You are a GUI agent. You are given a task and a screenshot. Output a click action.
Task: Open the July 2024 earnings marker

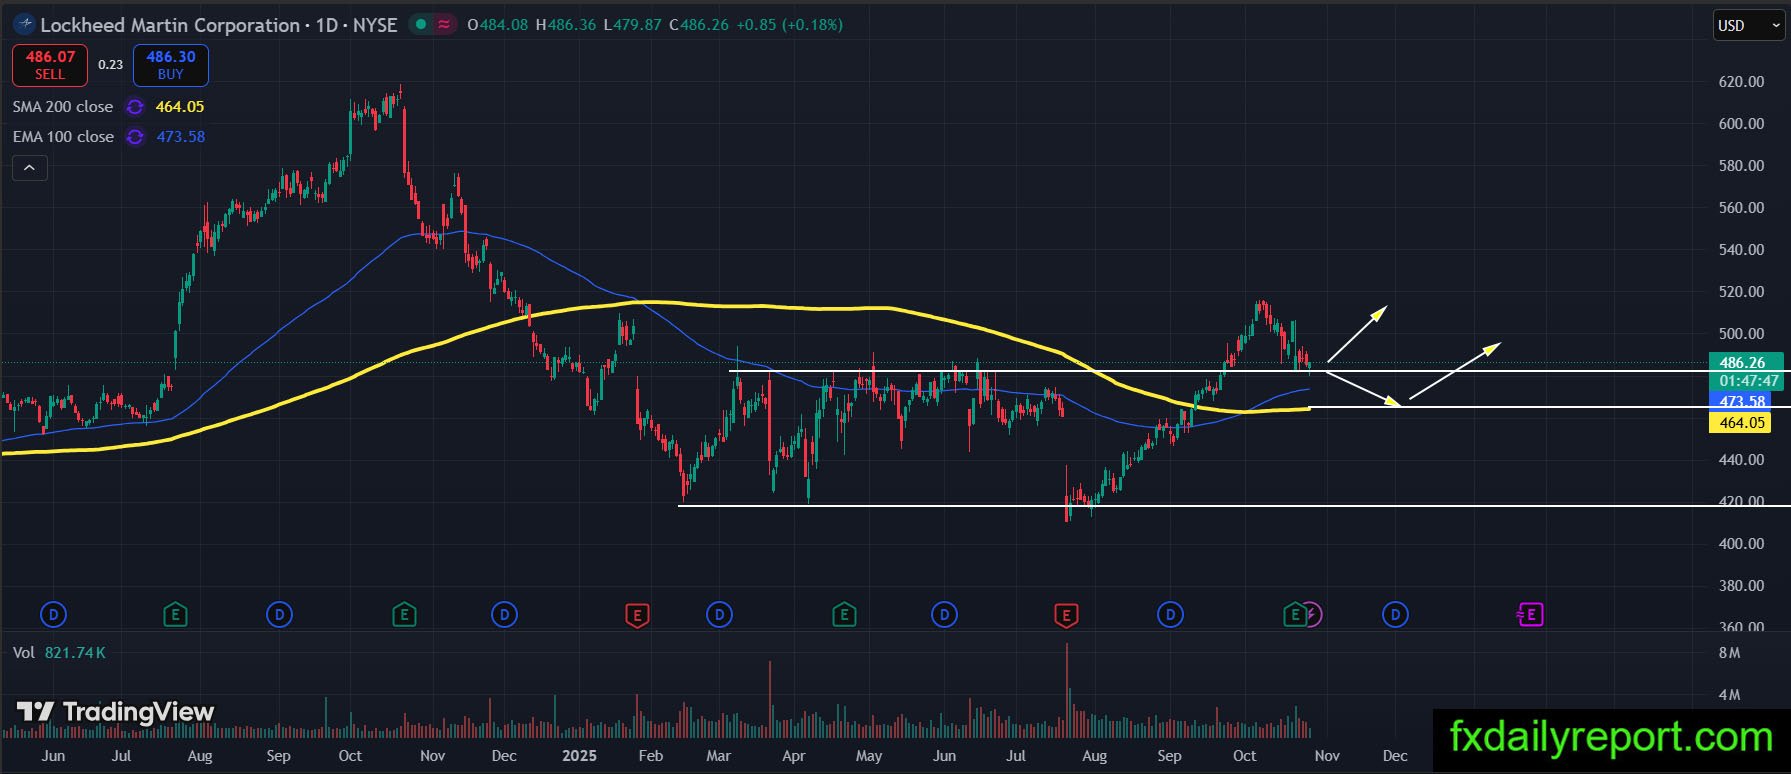175,614
